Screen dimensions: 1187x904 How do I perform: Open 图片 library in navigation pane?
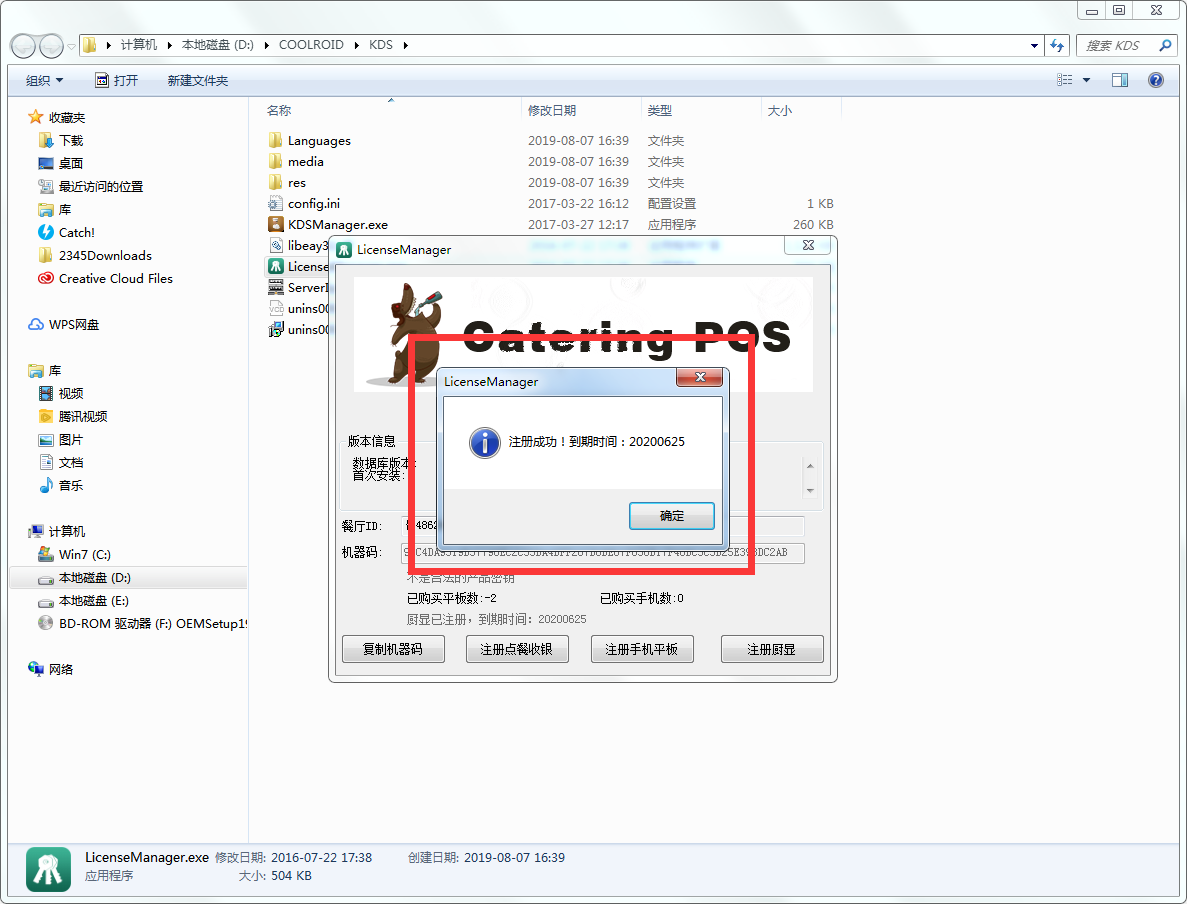(71, 439)
